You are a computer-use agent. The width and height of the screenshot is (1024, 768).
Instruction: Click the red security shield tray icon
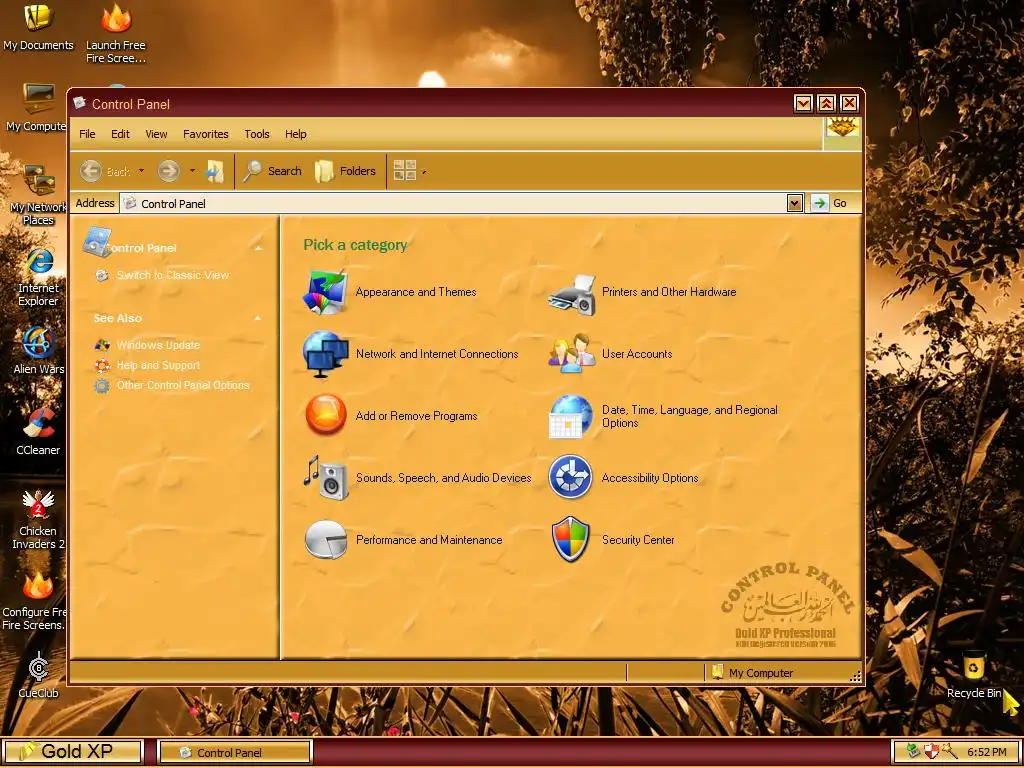pyautogui.click(x=931, y=752)
